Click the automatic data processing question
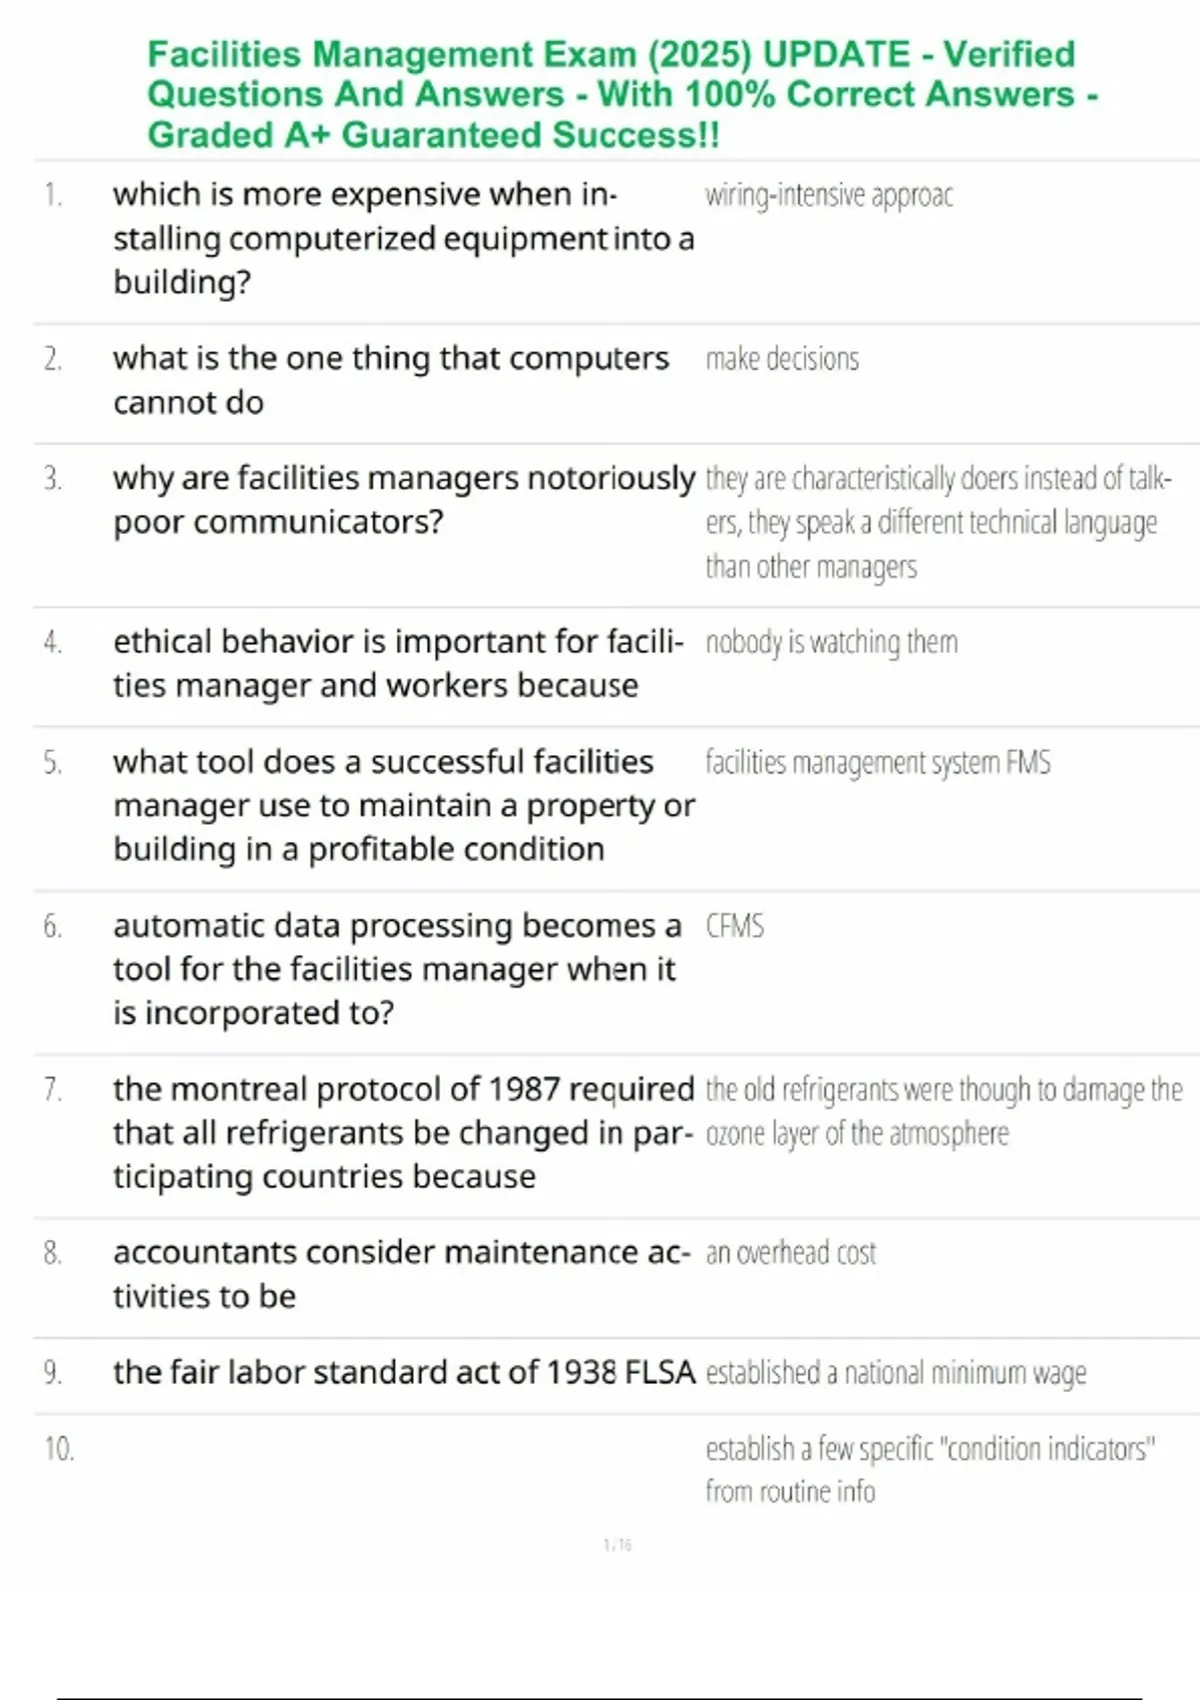 (397, 969)
